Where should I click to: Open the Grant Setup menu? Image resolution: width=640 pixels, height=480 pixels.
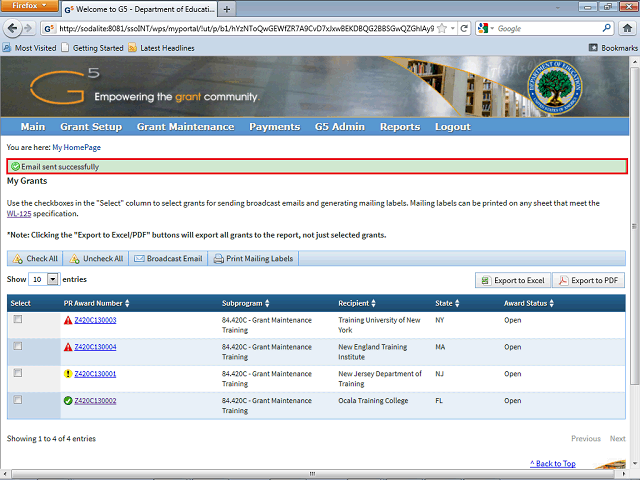pos(91,127)
